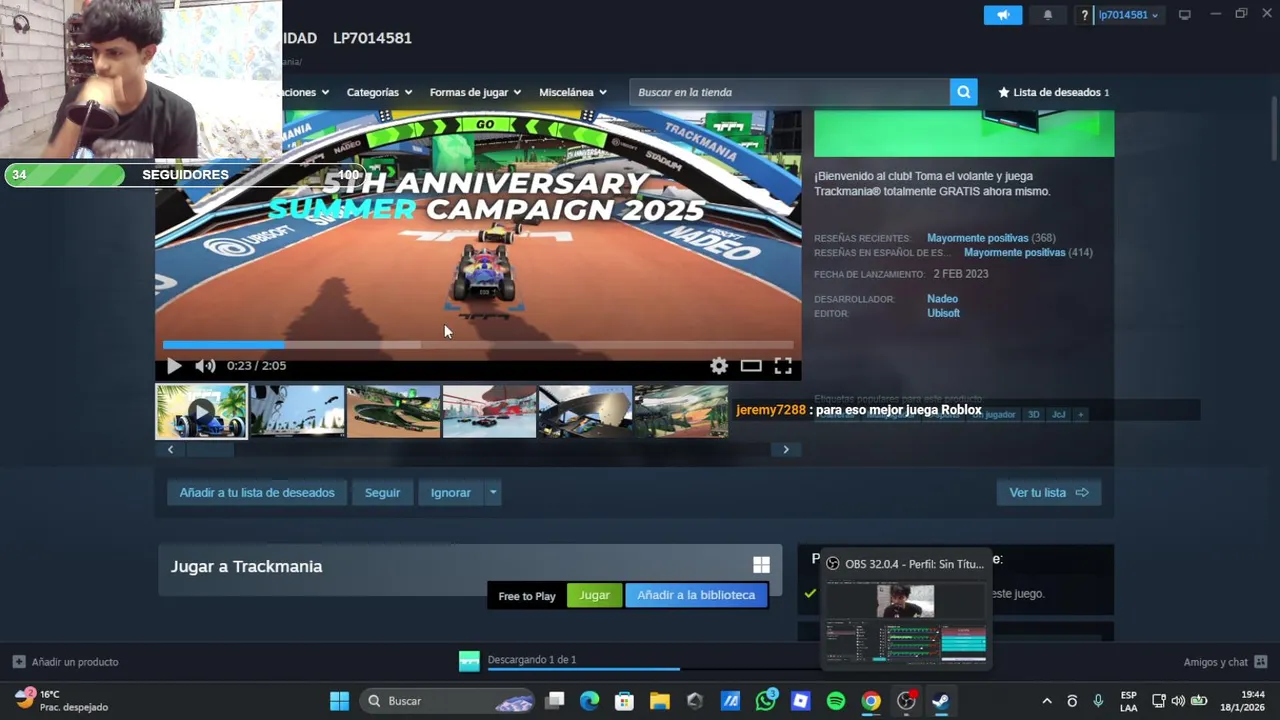Click the JcJ tag
The width and height of the screenshot is (1280, 720).
(1058, 414)
